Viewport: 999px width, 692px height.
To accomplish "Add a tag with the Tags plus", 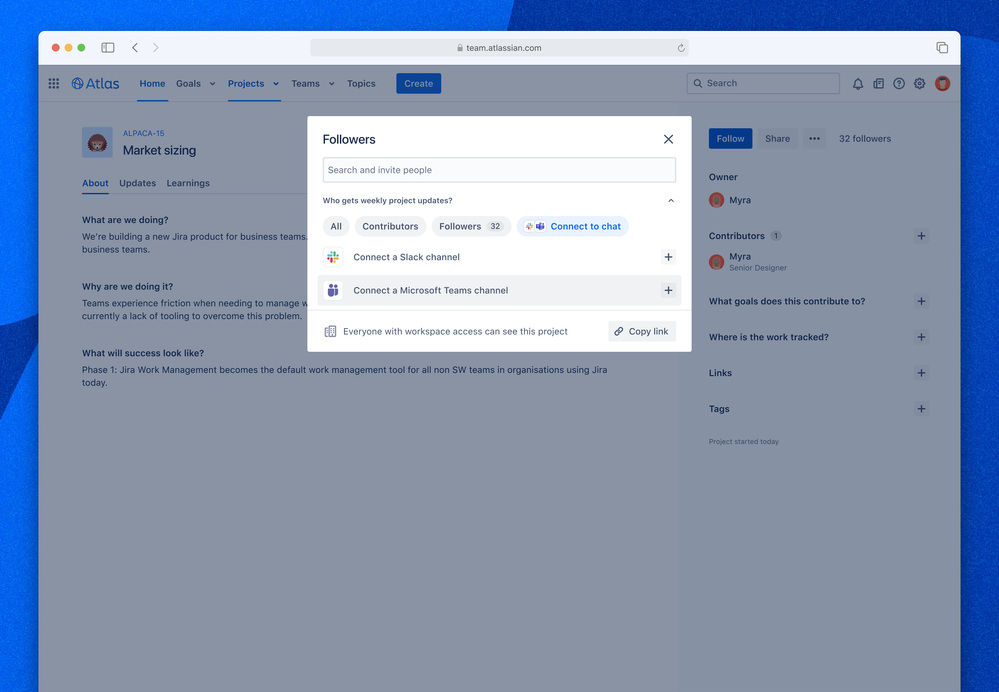I will pos(921,408).
